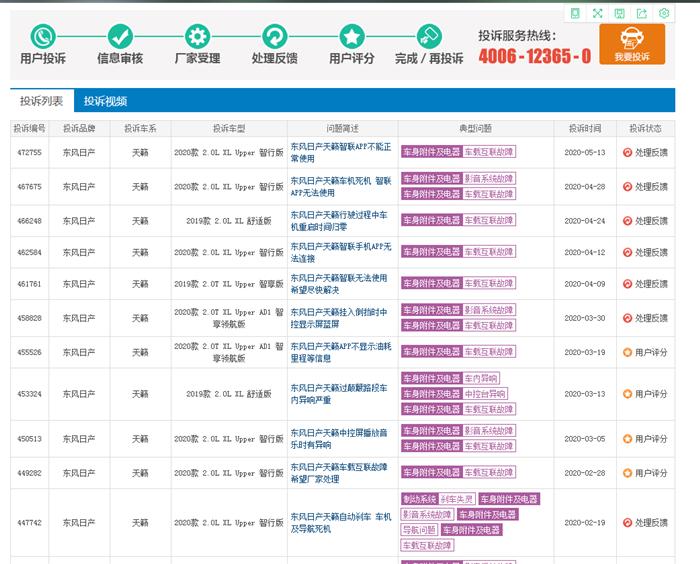Screen dimensions: 700x564
Task: Click the 用户评分 icon for complaint 450513
Action: 627,439
